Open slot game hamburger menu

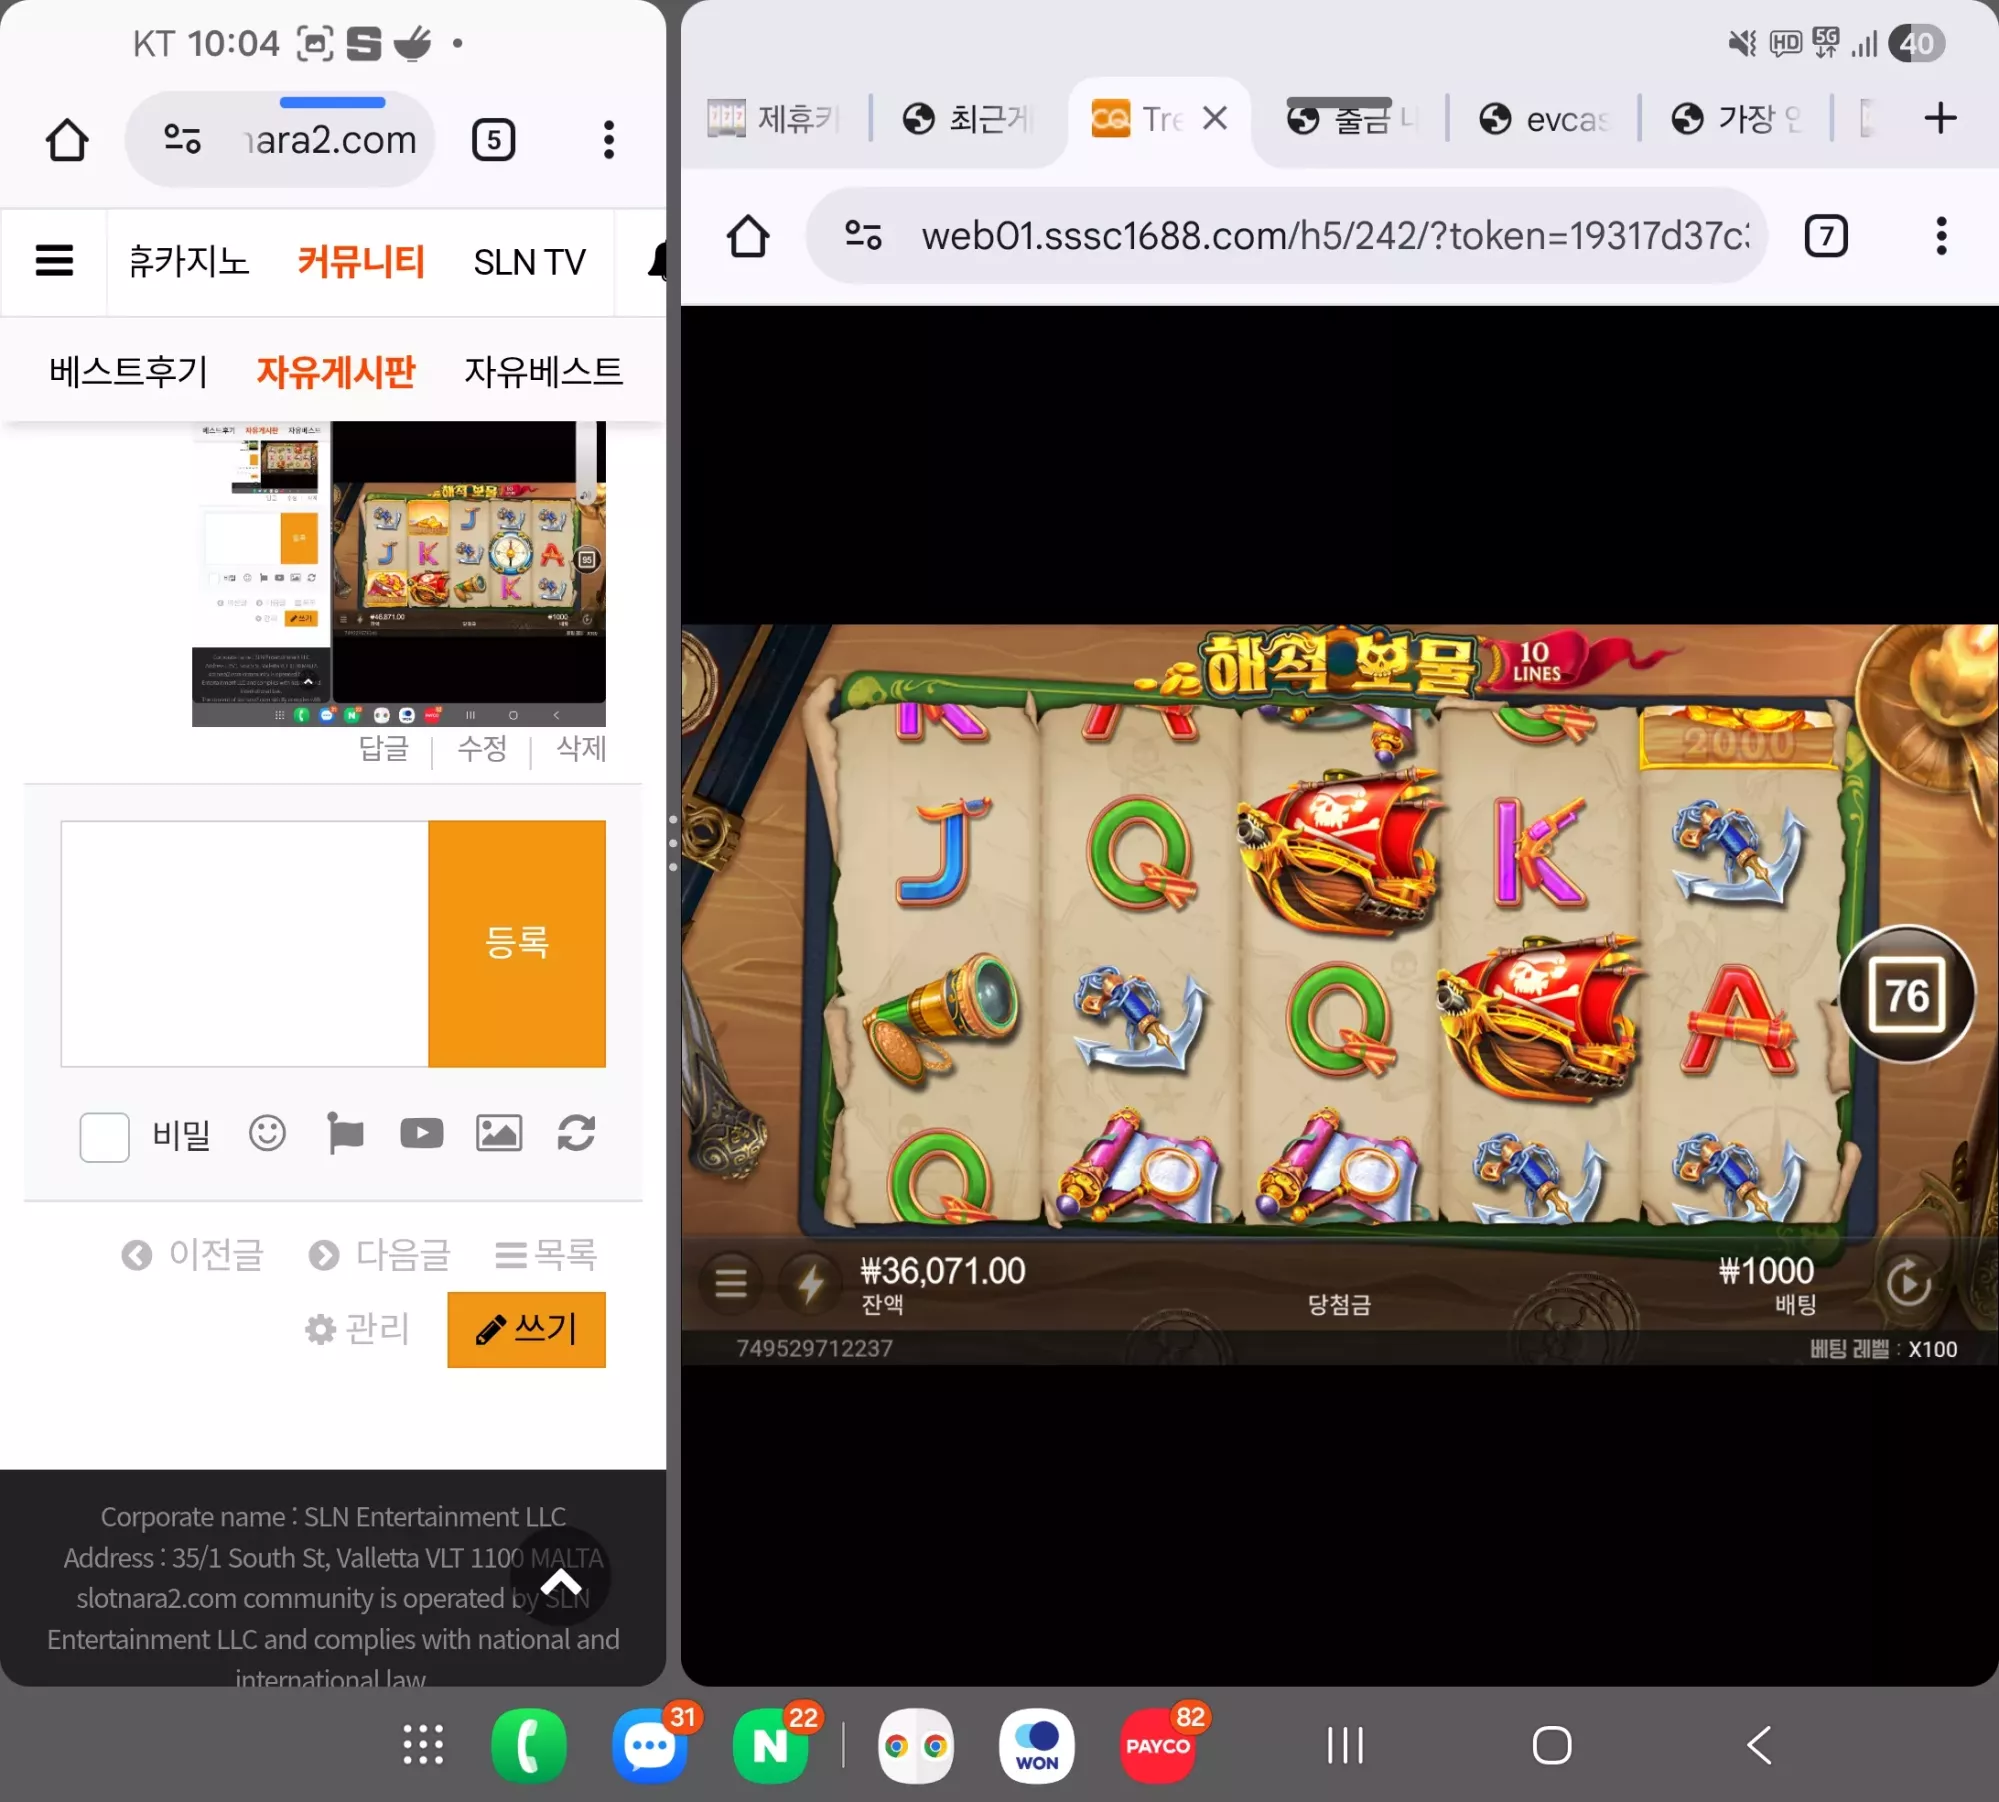click(x=731, y=1282)
